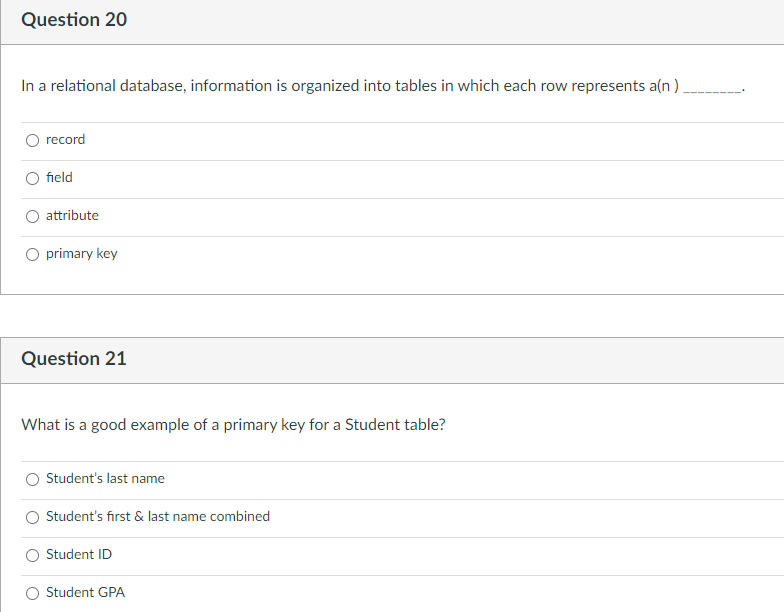Image resolution: width=784 pixels, height=612 pixels.
Task: Click the 'record' answer label text
Action: coord(66,140)
